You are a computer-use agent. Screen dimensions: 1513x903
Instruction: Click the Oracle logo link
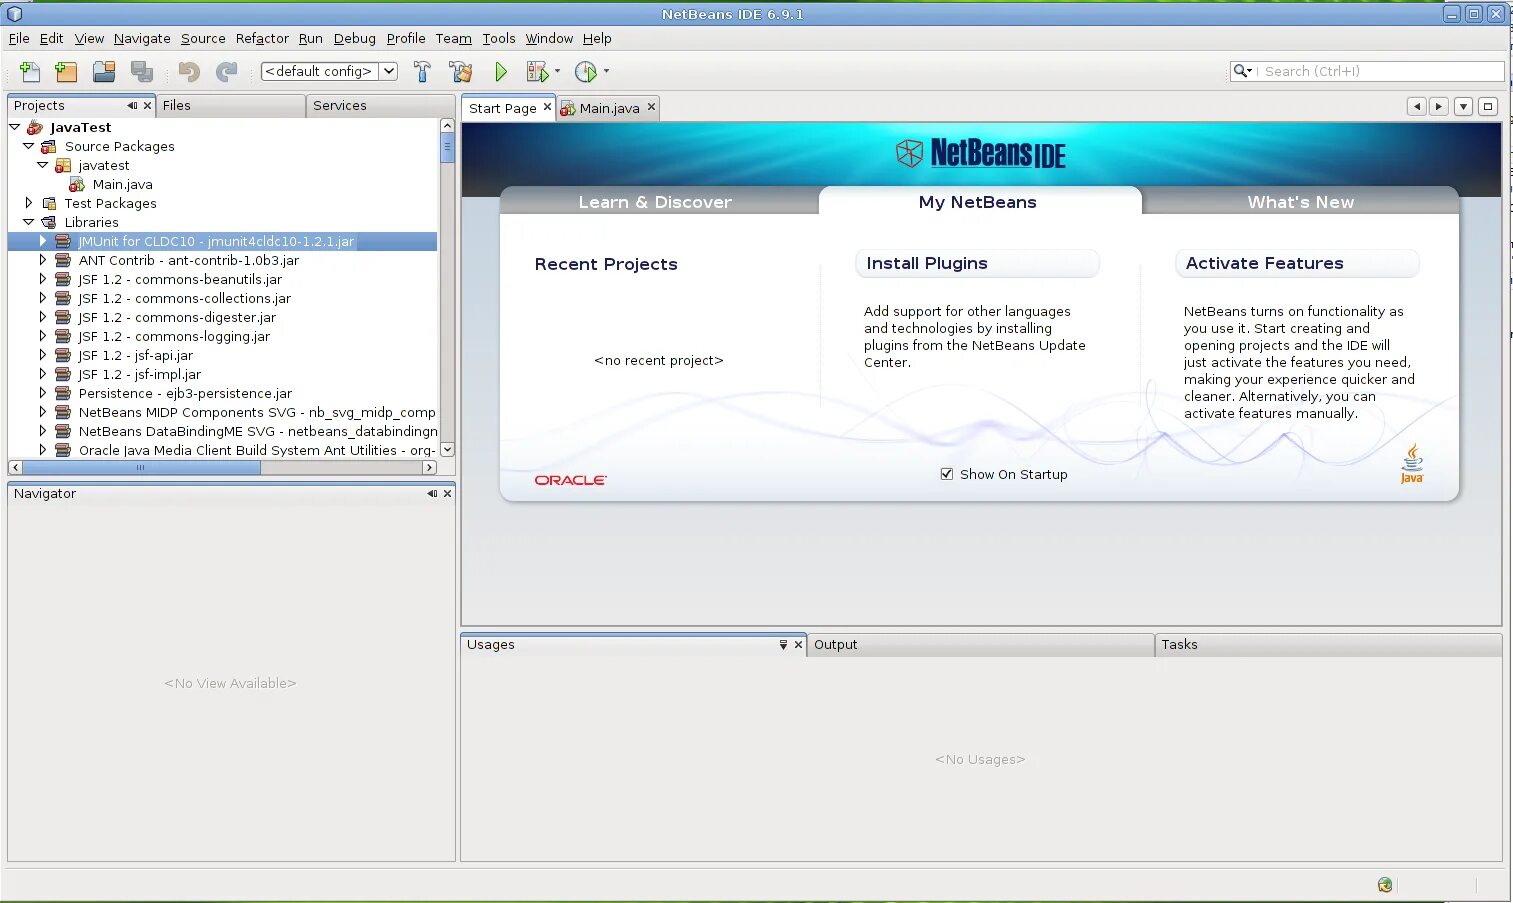570,480
